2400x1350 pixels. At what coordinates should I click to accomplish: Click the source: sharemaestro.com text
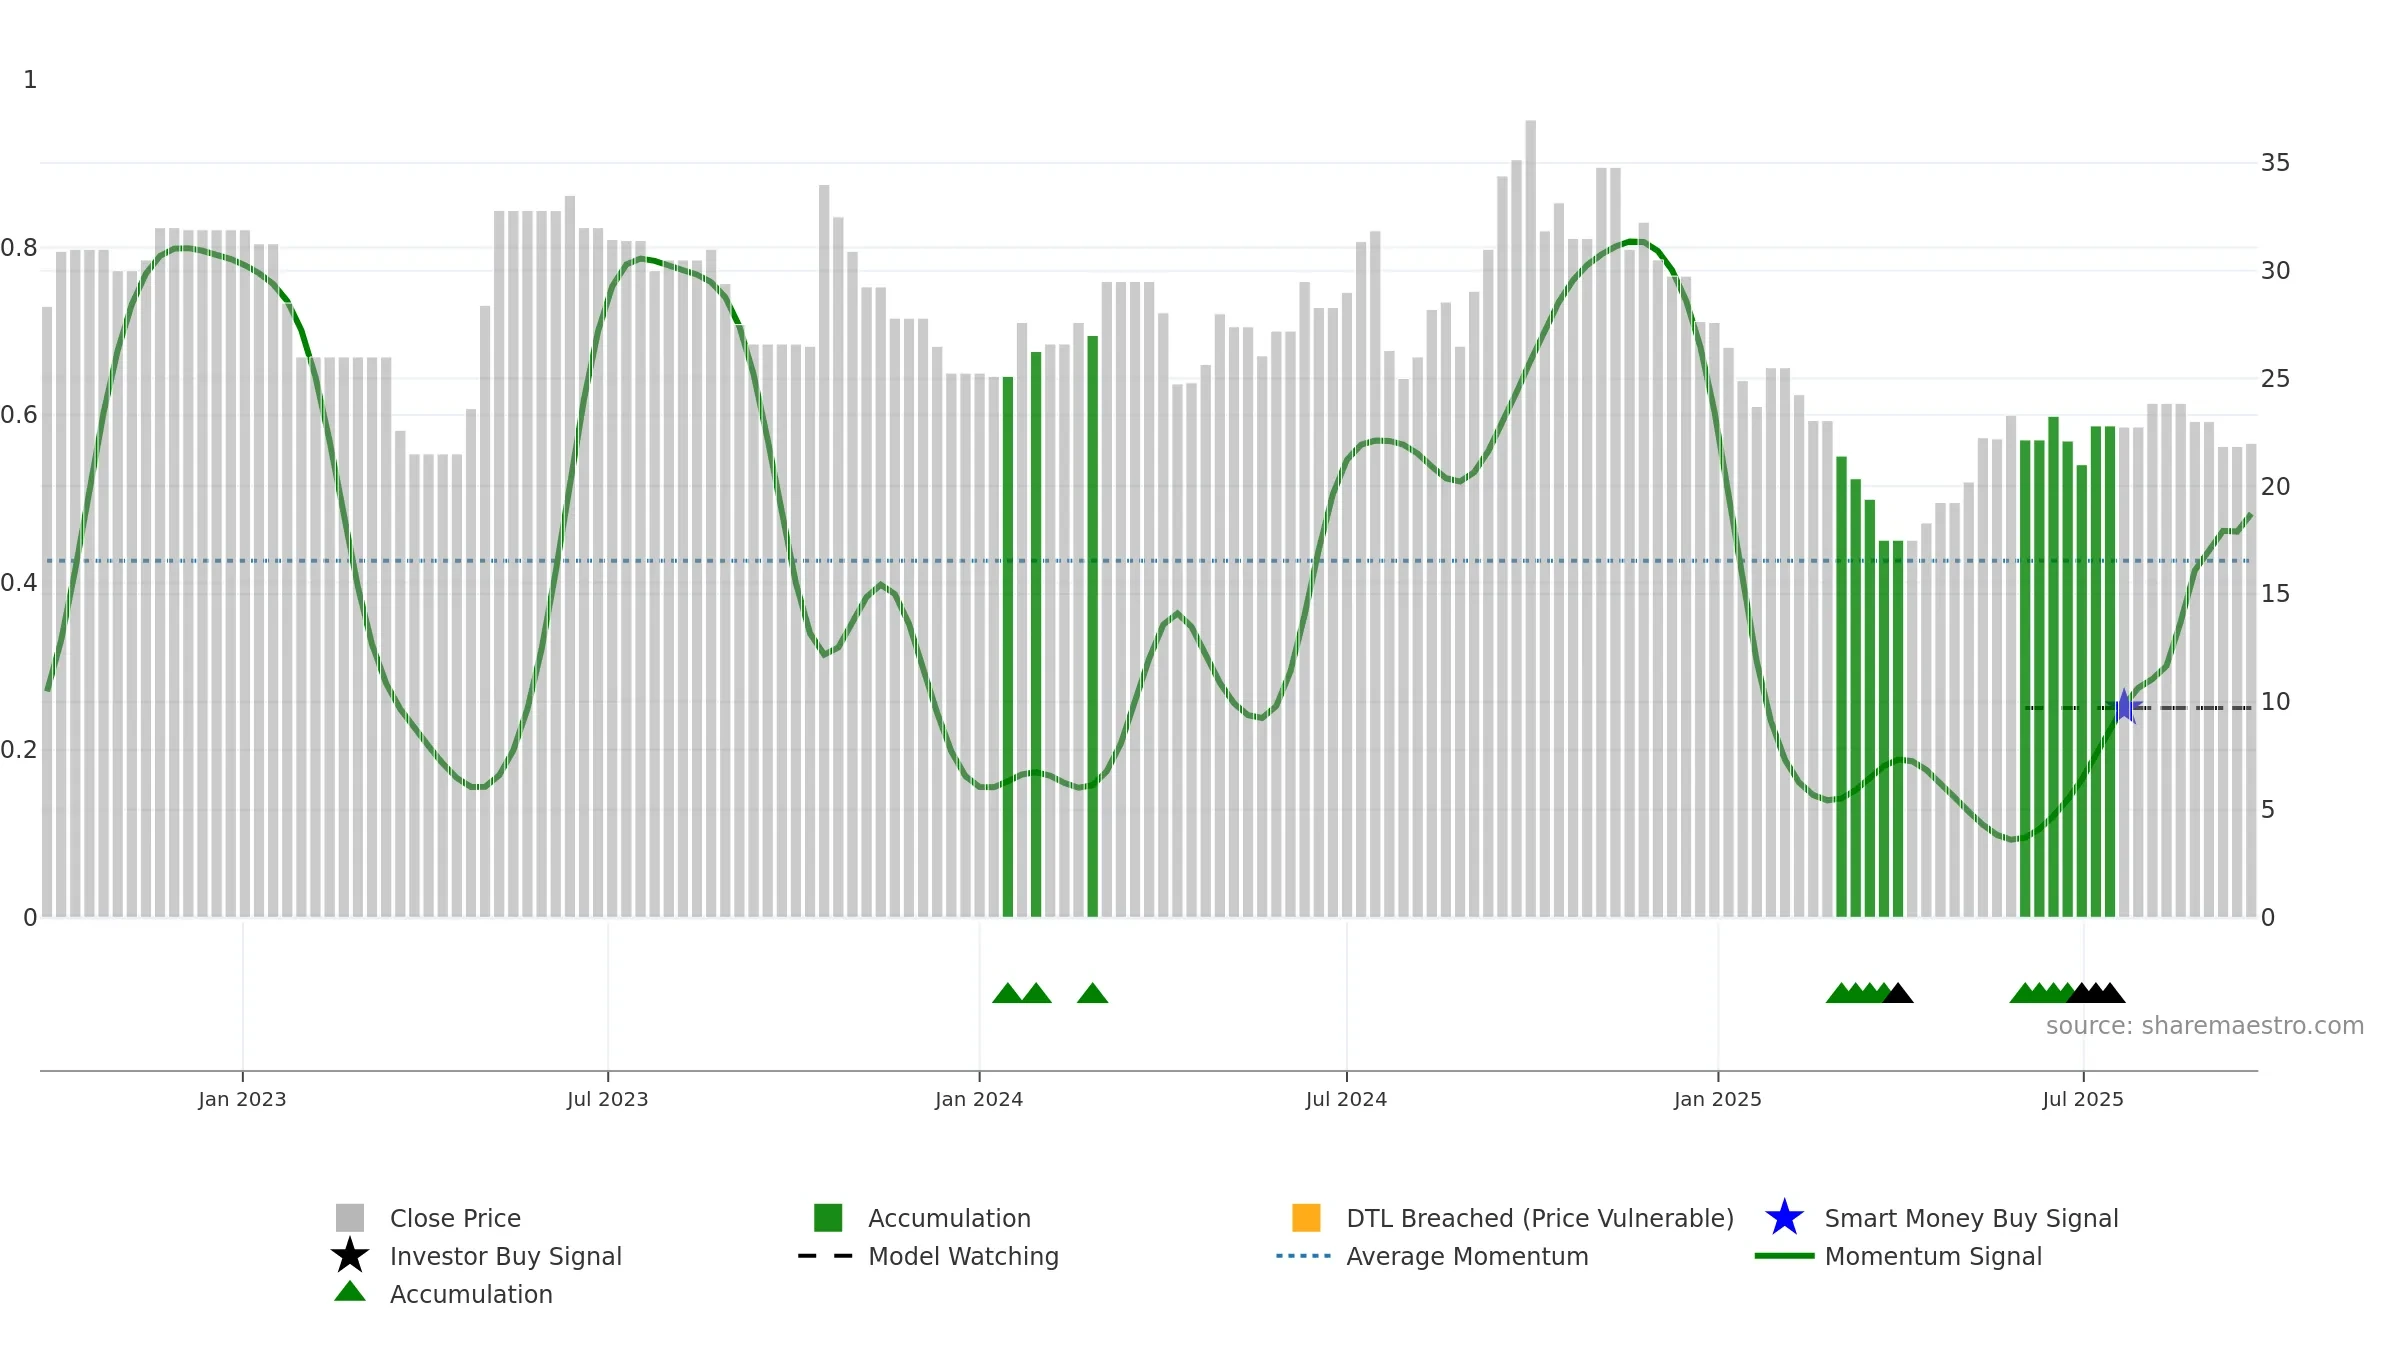pos(2205,1026)
